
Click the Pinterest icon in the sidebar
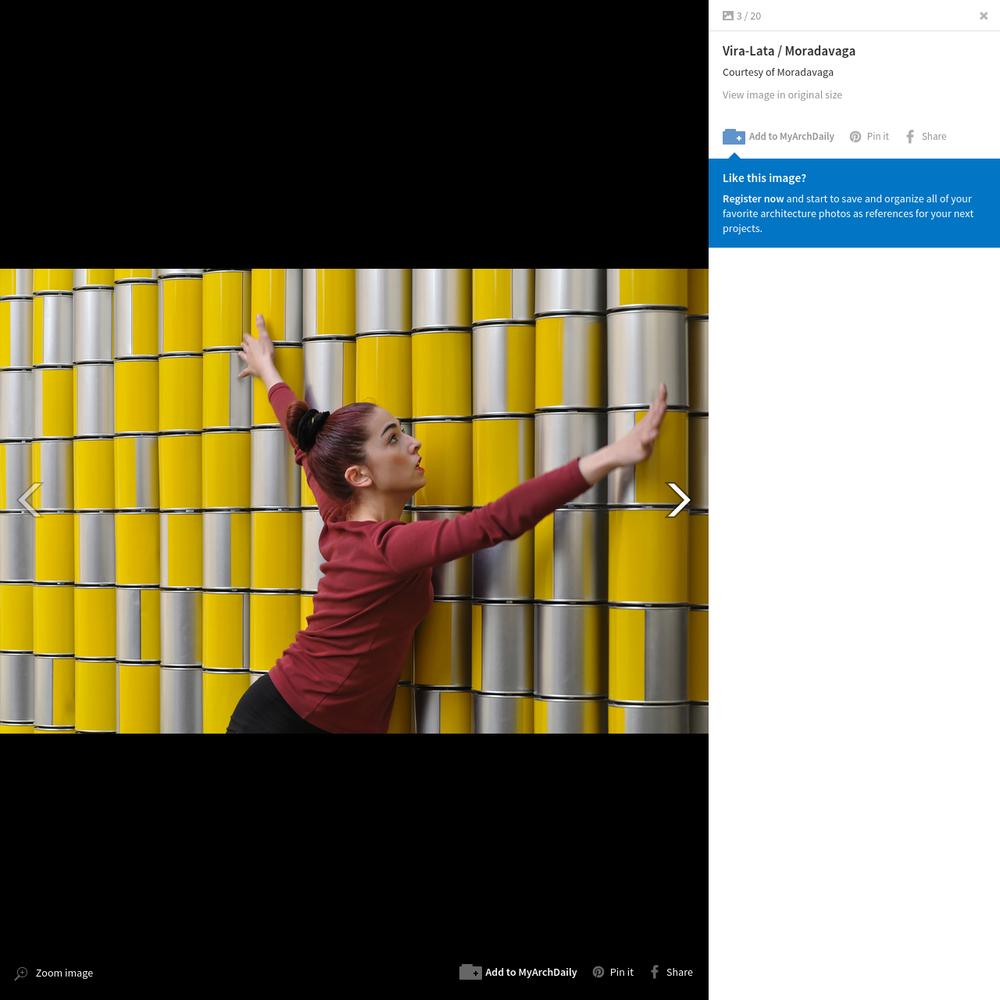855,136
